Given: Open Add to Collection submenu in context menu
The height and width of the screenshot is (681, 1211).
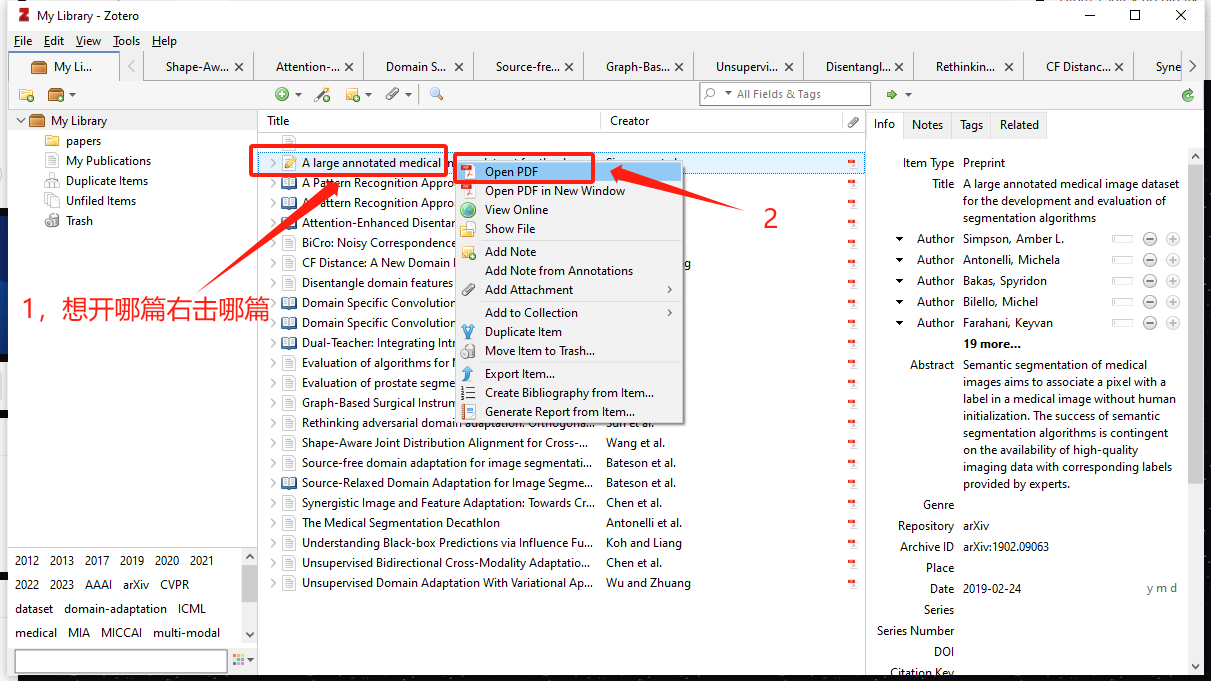Looking at the screenshot, I should click(x=568, y=313).
